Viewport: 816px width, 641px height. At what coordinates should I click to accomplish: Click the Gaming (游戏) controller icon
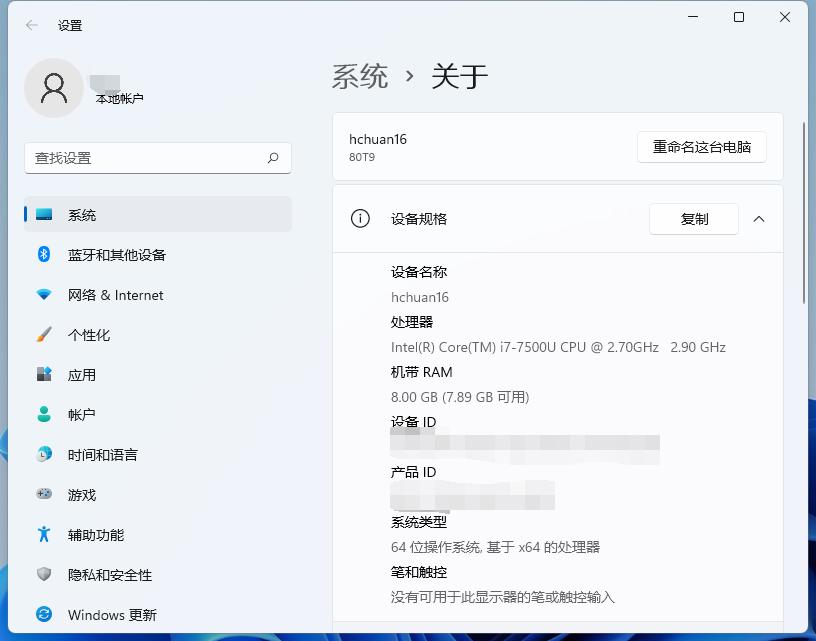pyautogui.click(x=42, y=495)
